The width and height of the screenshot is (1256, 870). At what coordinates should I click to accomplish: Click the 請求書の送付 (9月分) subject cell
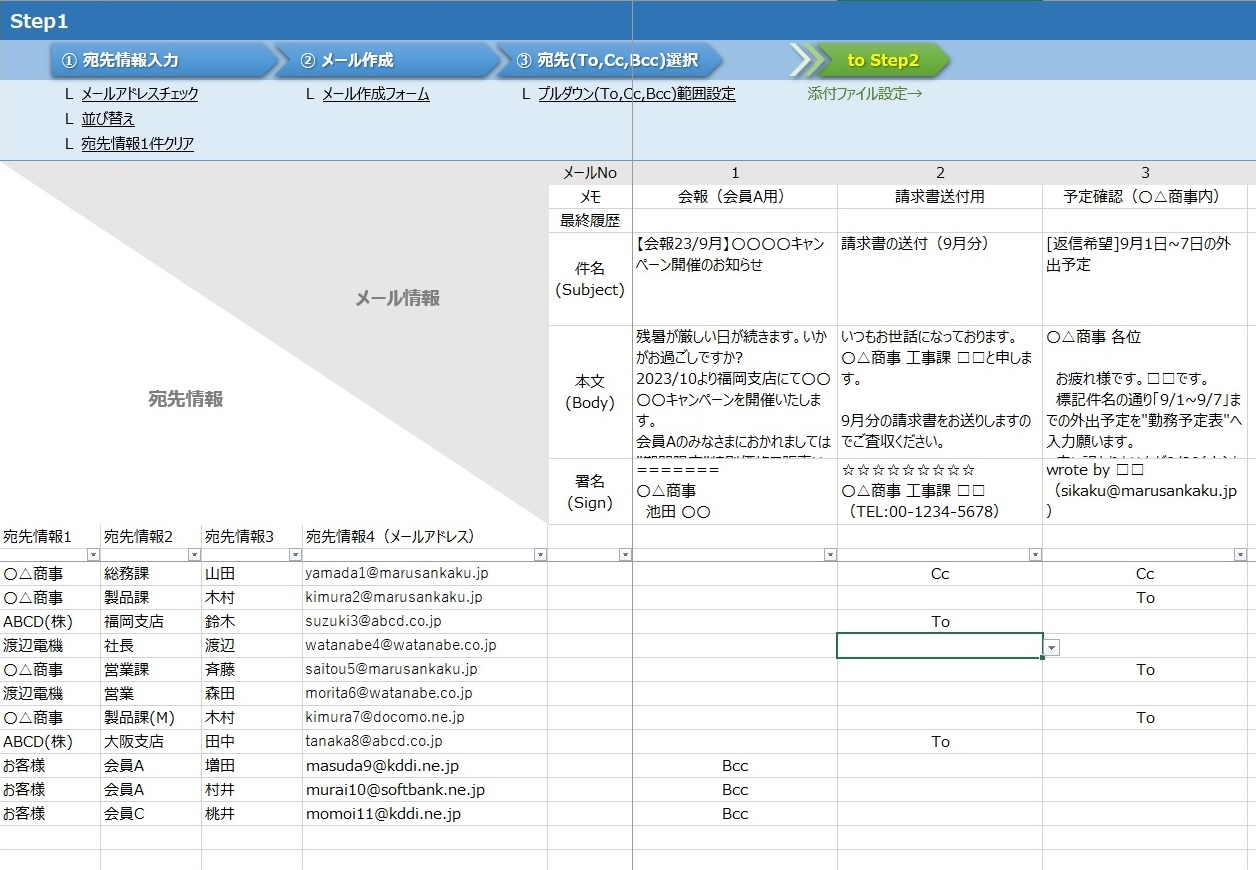939,278
